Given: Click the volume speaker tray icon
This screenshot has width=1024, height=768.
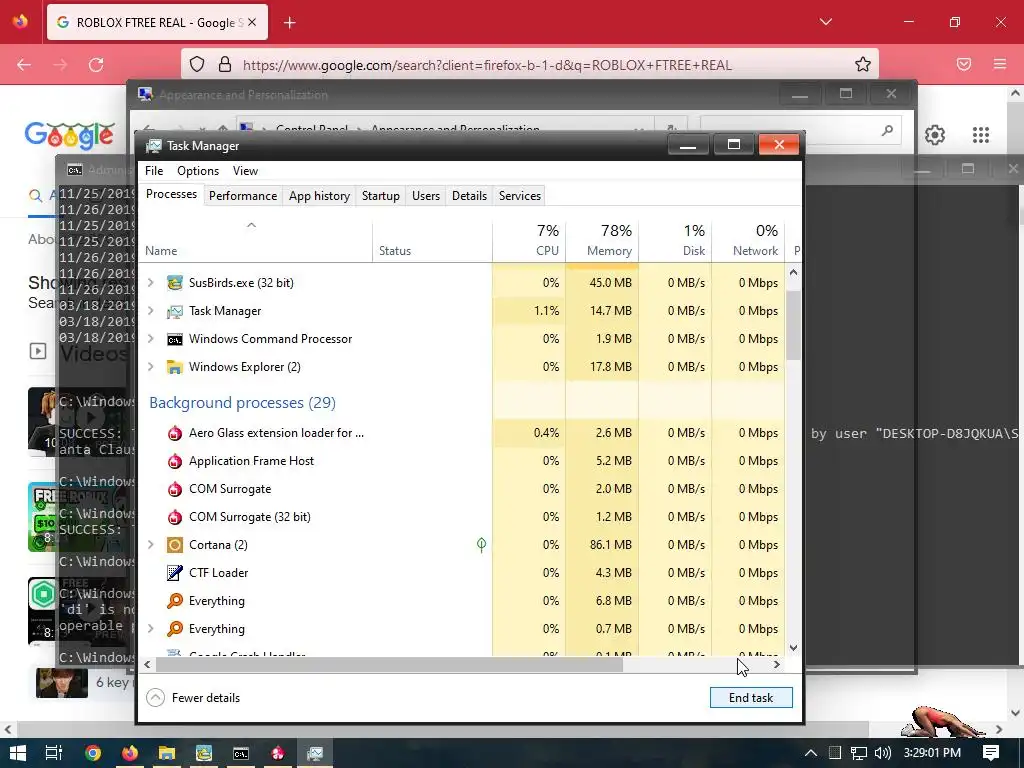Looking at the screenshot, I should (882, 753).
